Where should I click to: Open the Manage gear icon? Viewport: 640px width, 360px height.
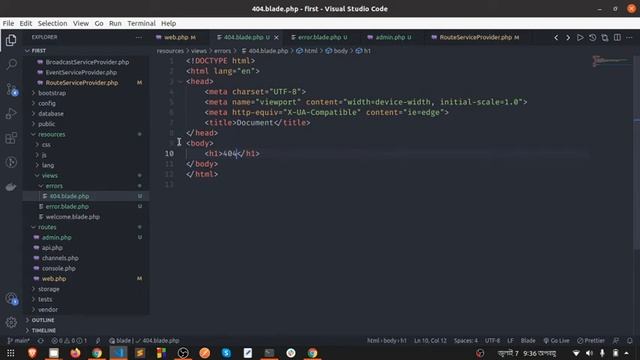[11, 322]
